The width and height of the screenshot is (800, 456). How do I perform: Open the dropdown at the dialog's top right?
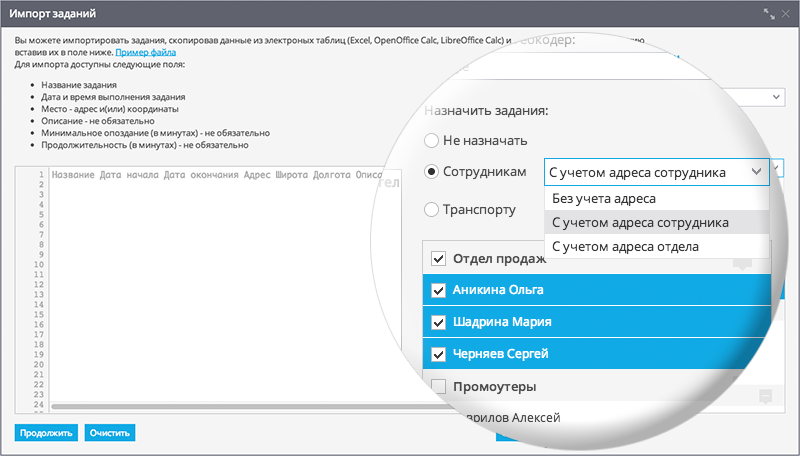click(x=776, y=97)
